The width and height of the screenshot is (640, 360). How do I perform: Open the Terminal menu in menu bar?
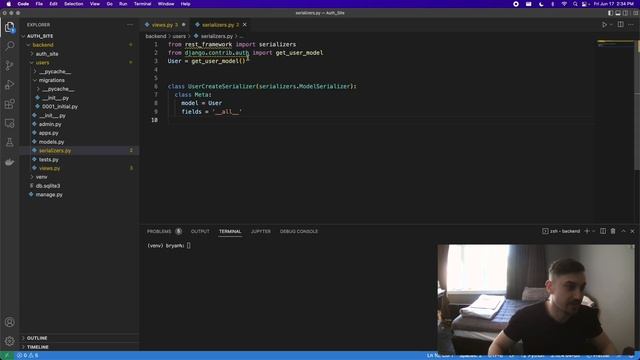142,4
